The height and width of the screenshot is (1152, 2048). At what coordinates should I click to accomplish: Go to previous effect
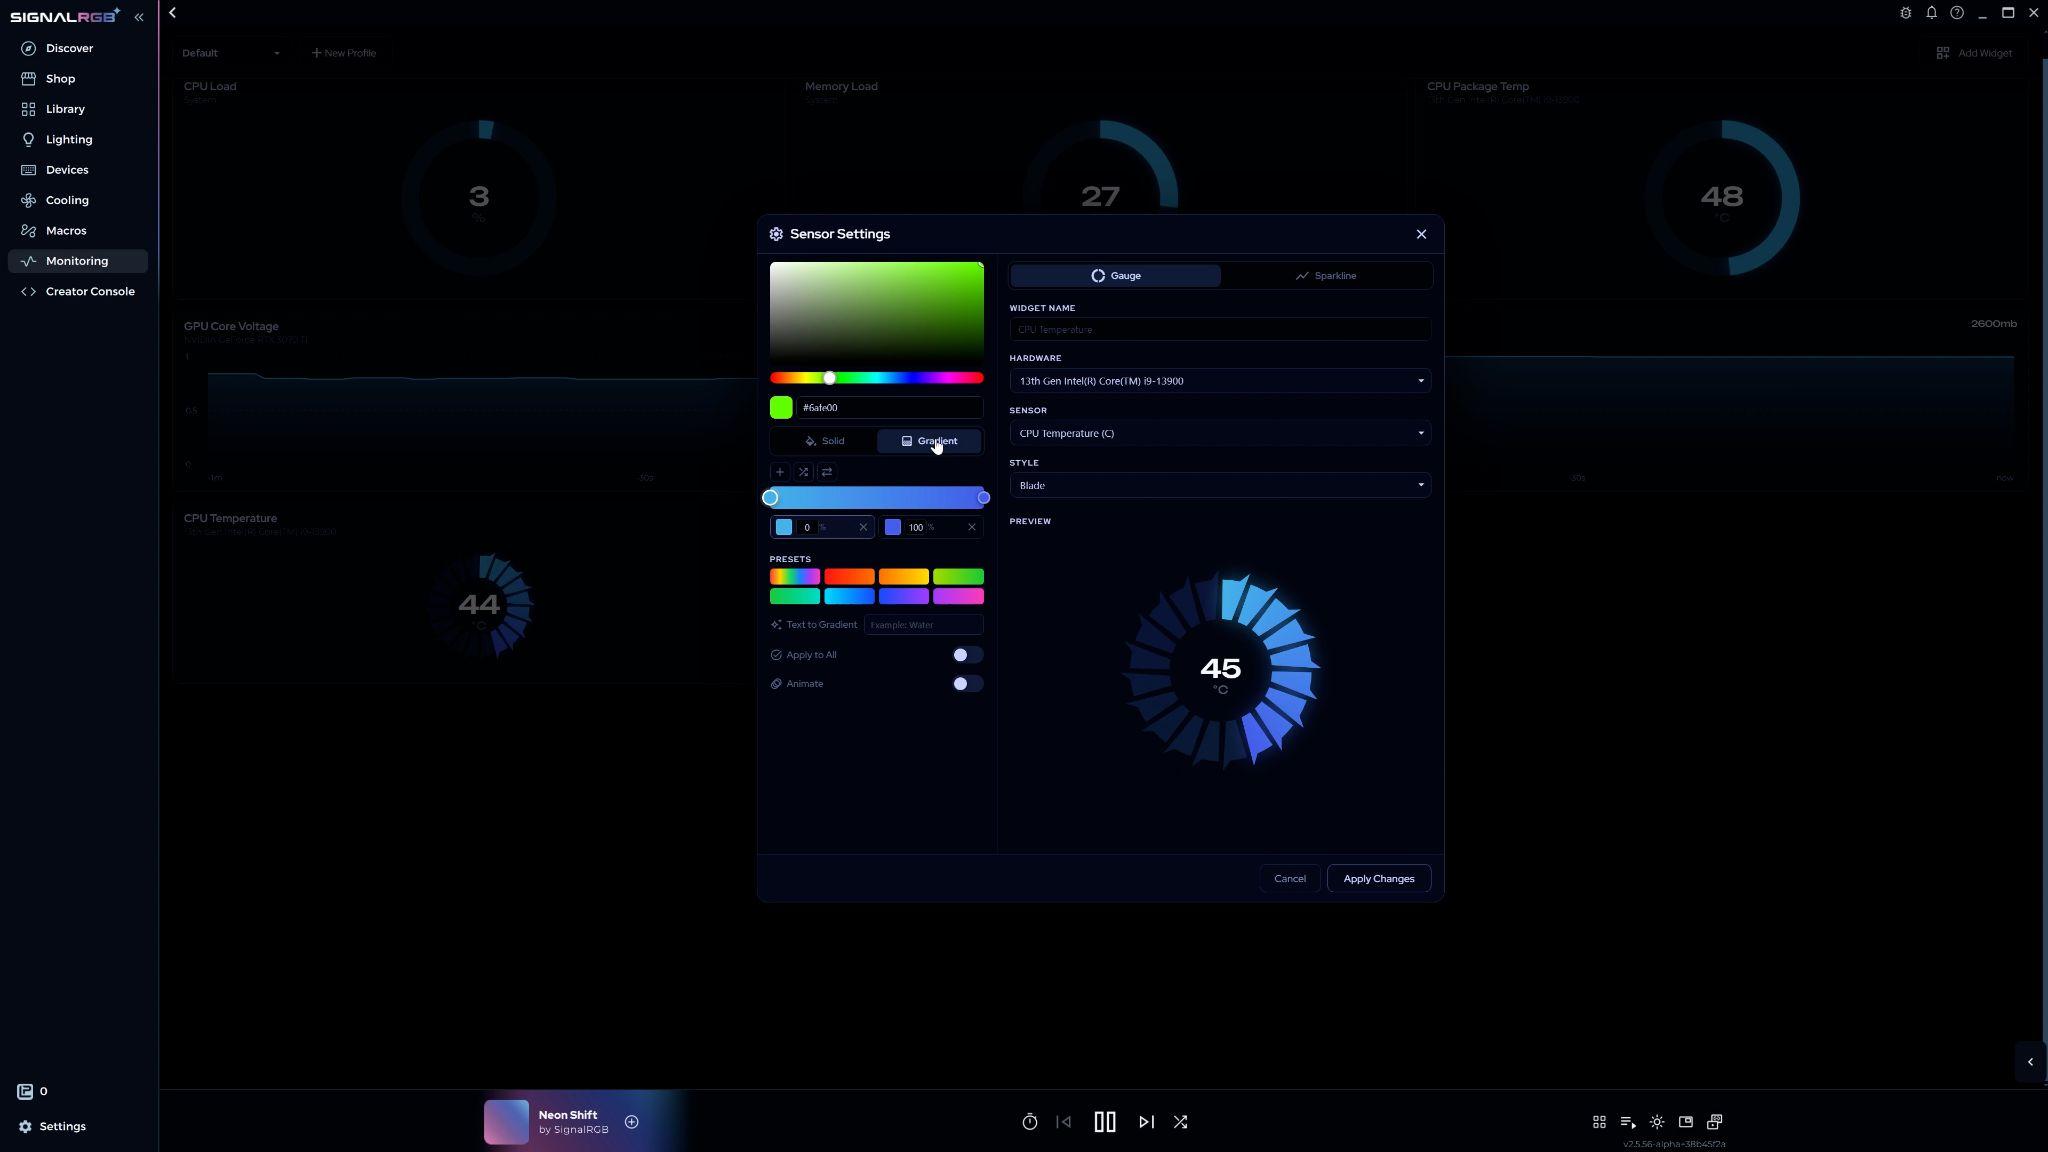click(1064, 1122)
